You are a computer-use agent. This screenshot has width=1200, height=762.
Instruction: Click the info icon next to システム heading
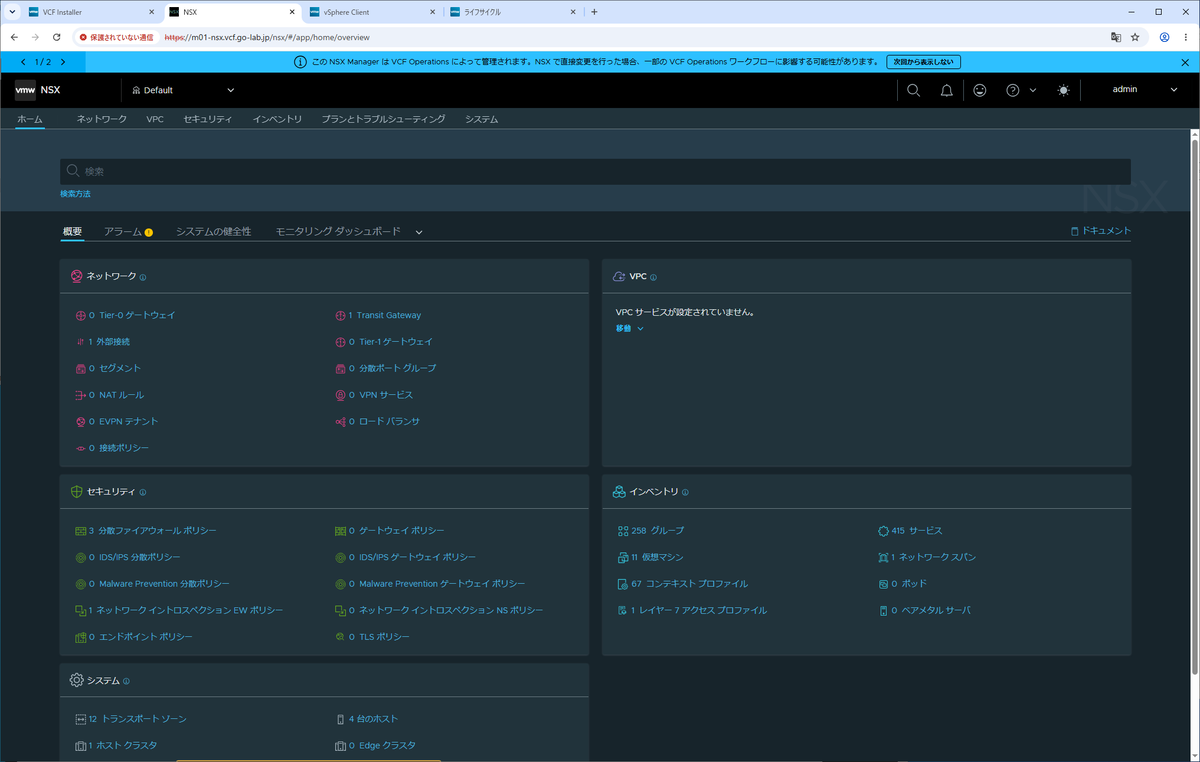point(126,681)
